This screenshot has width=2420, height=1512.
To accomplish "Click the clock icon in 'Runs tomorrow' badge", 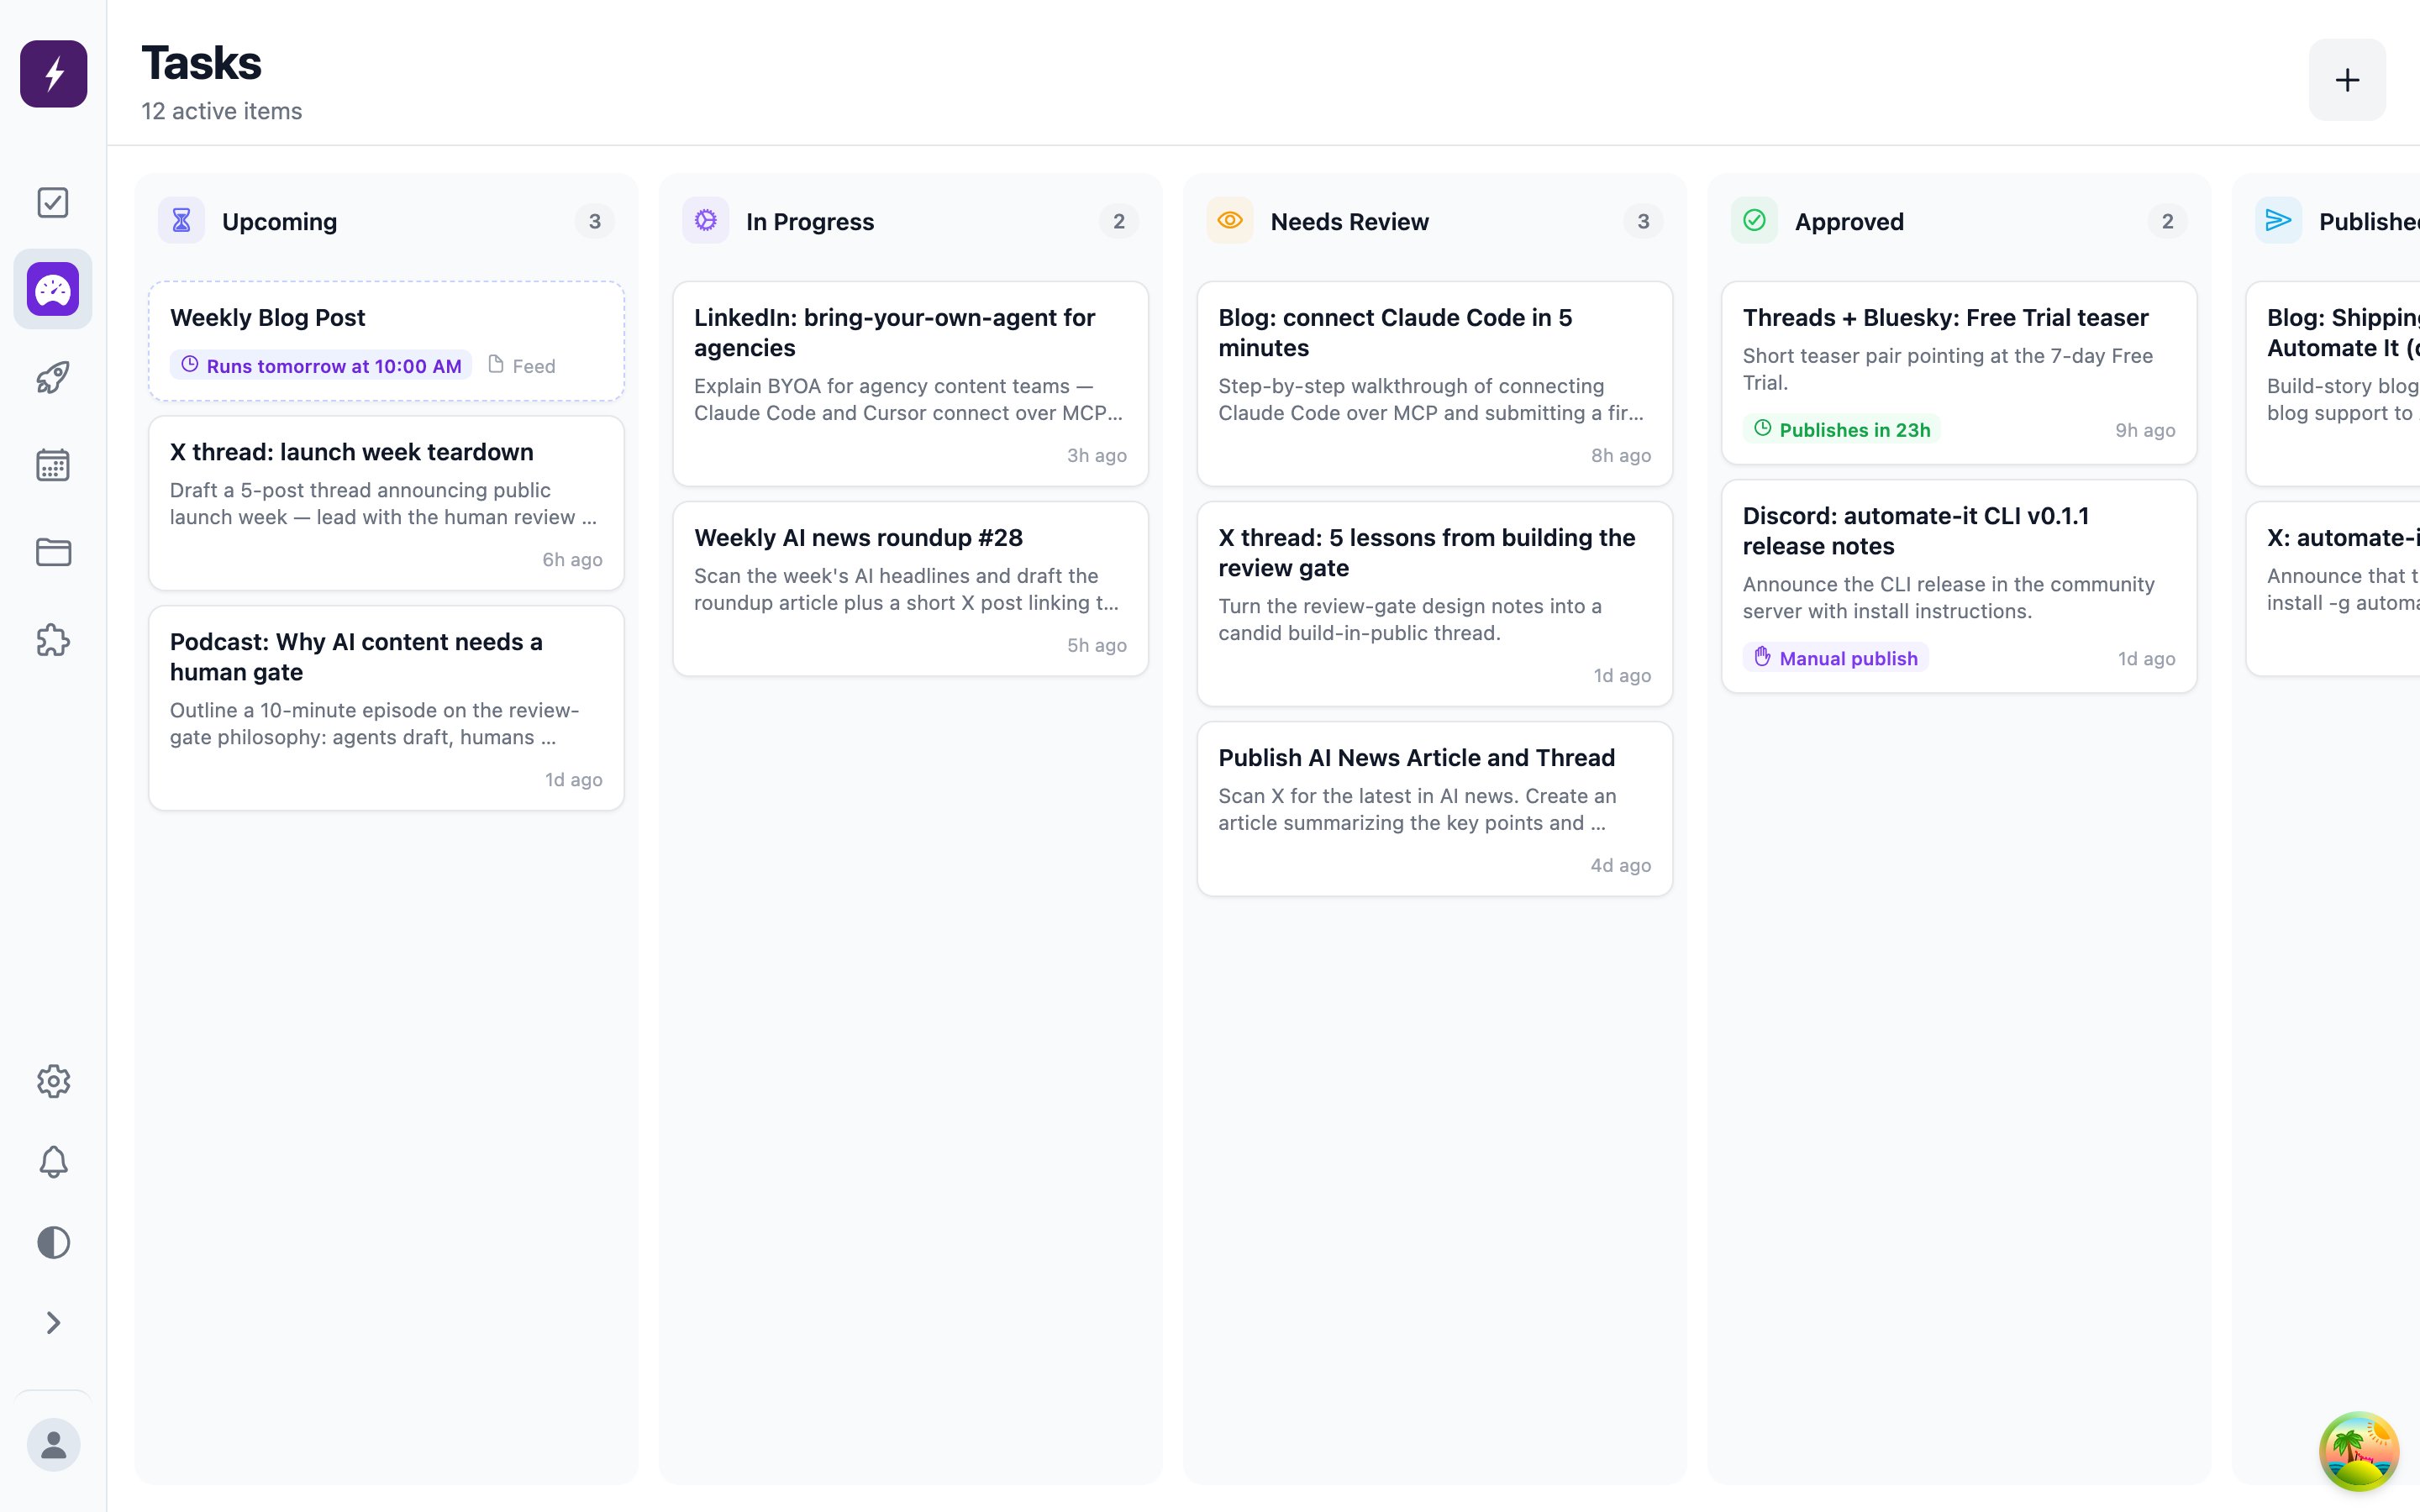I will (189, 364).
